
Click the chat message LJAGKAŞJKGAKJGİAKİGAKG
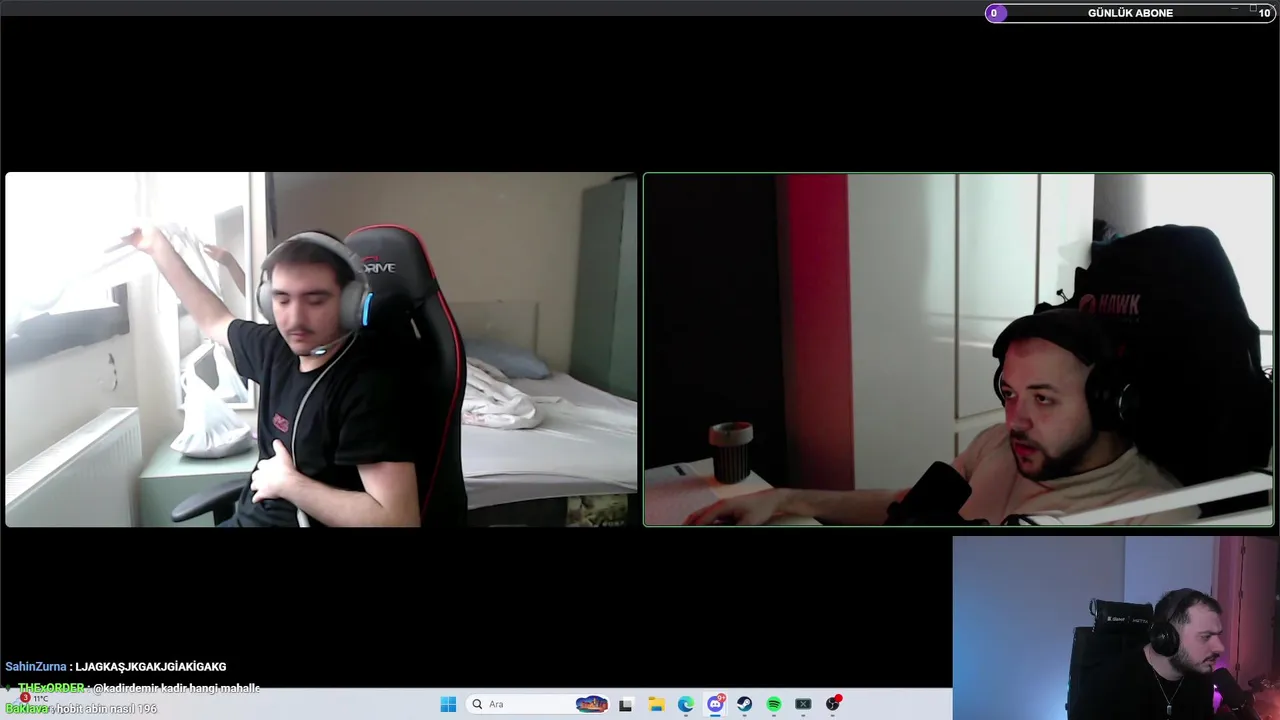[x=151, y=666]
